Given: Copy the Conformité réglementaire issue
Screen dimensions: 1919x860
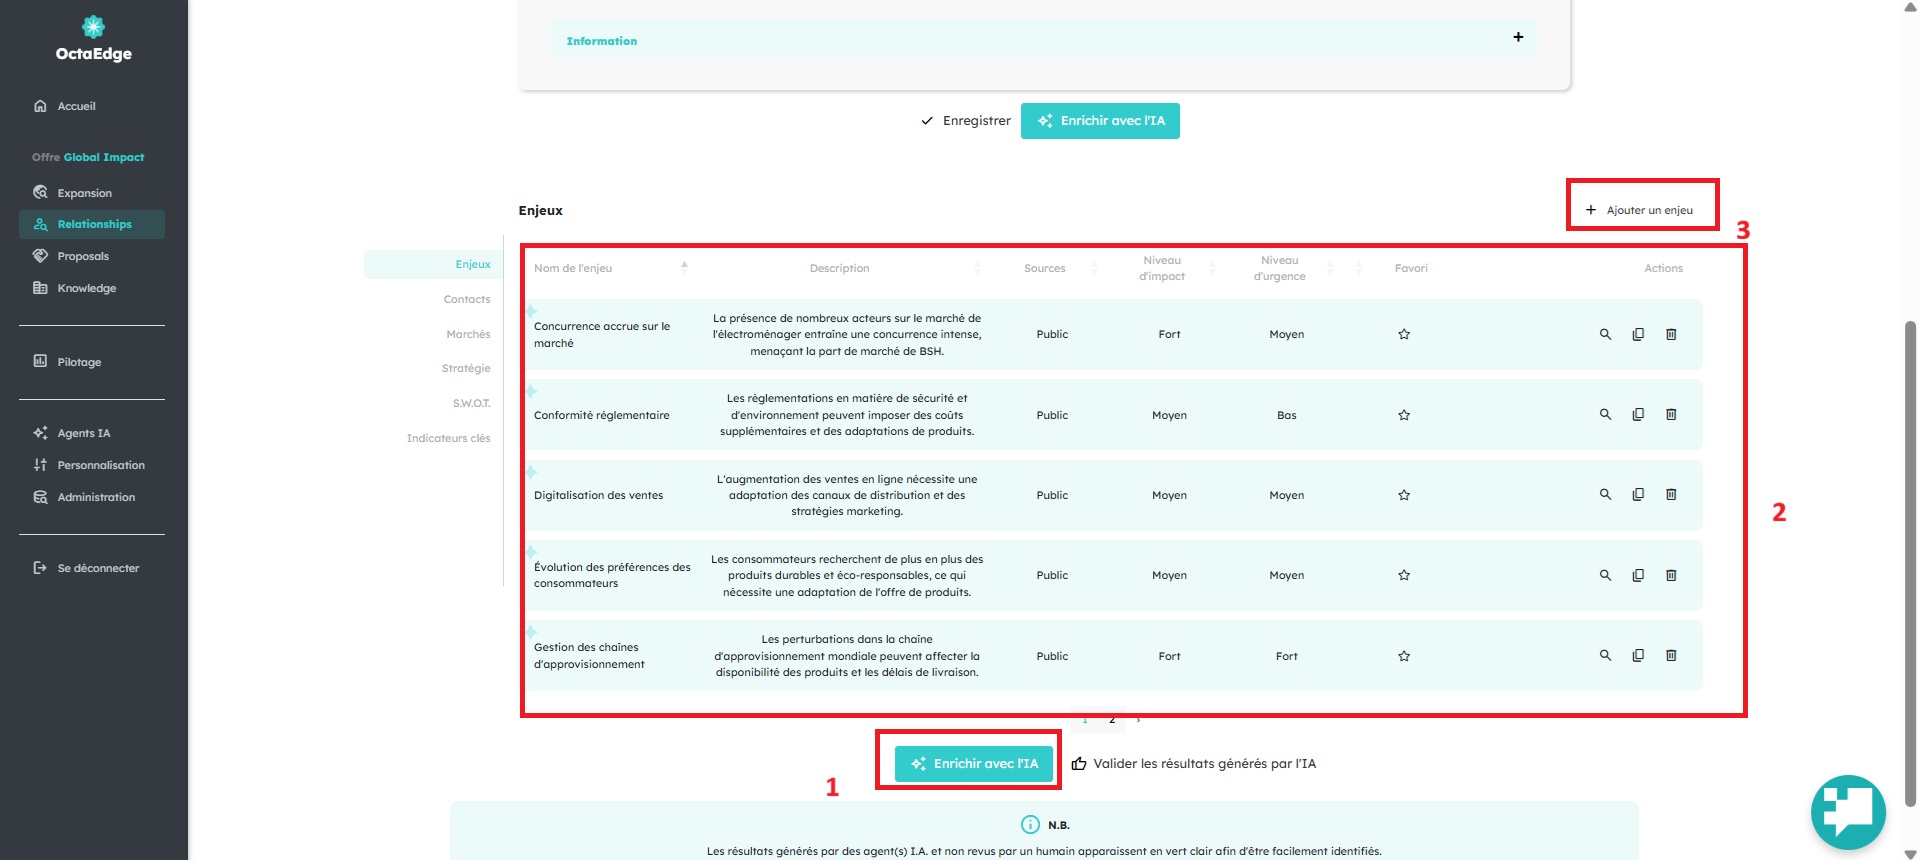Looking at the screenshot, I should (1638, 414).
